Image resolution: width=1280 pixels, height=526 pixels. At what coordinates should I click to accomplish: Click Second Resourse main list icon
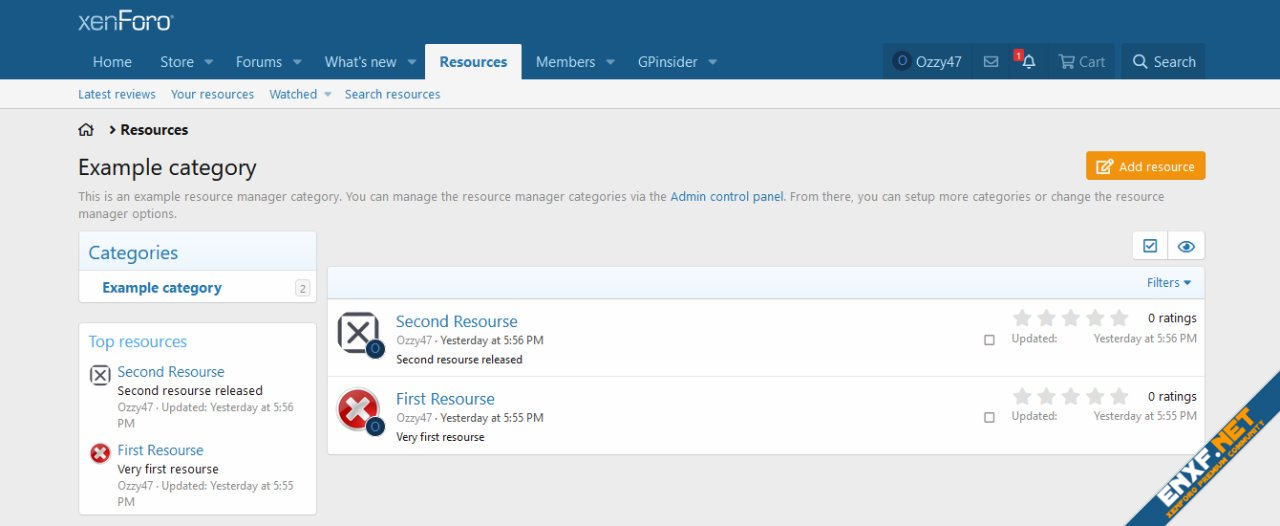tap(358, 332)
